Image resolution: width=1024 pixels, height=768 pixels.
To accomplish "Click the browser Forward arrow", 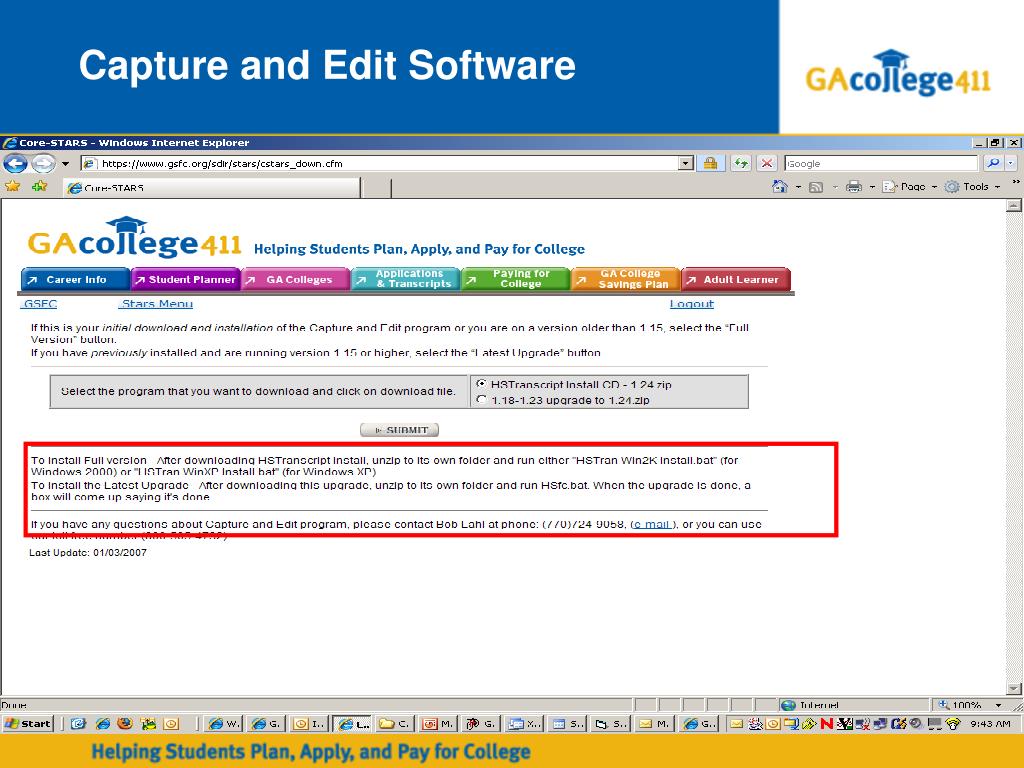I will point(43,163).
